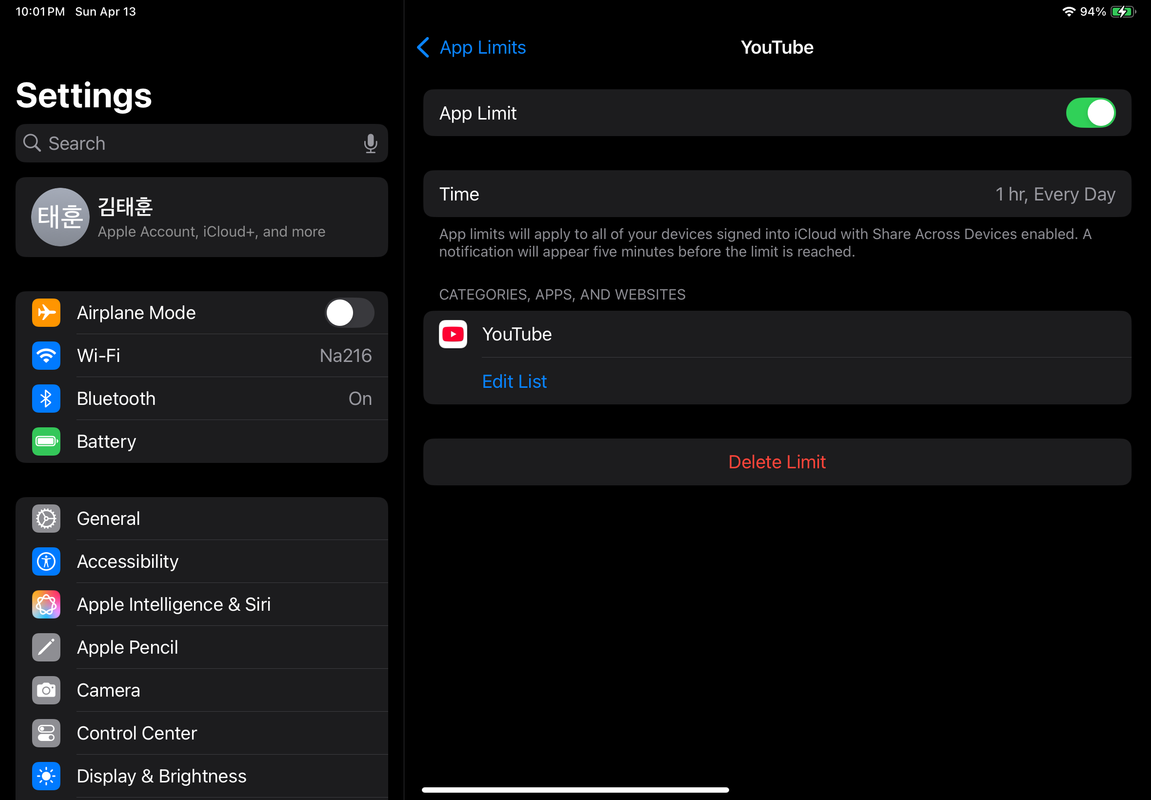1151x800 pixels.
Task: Tap the Wi-Fi status bar indicator
Action: coord(1068,12)
